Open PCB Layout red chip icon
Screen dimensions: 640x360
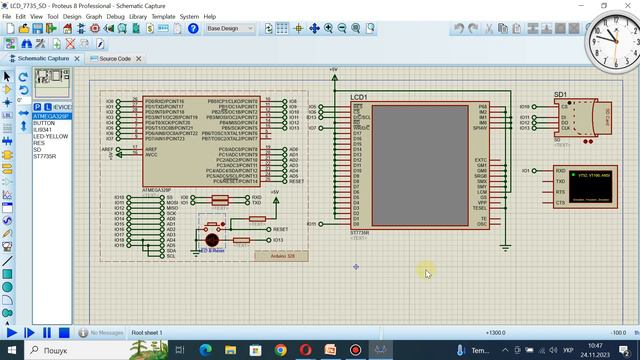95,29
